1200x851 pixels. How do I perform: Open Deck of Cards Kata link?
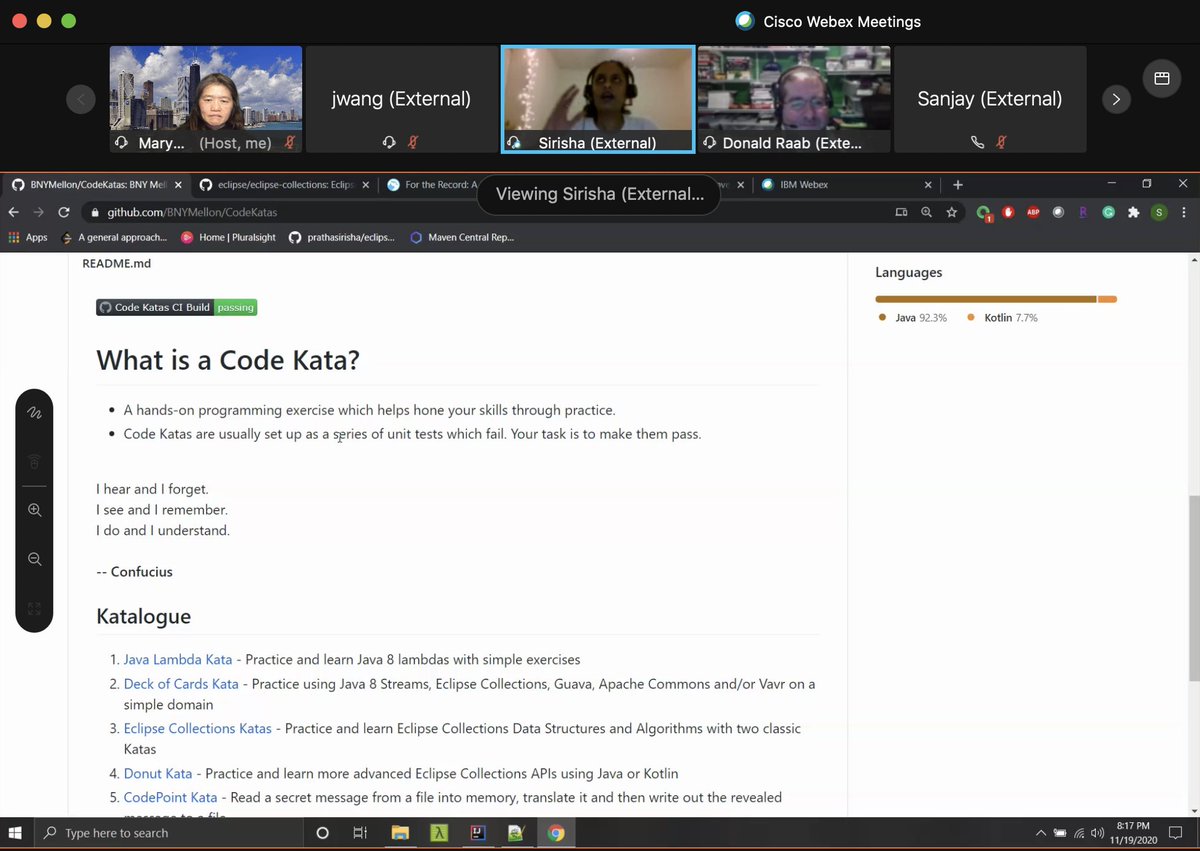[181, 684]
